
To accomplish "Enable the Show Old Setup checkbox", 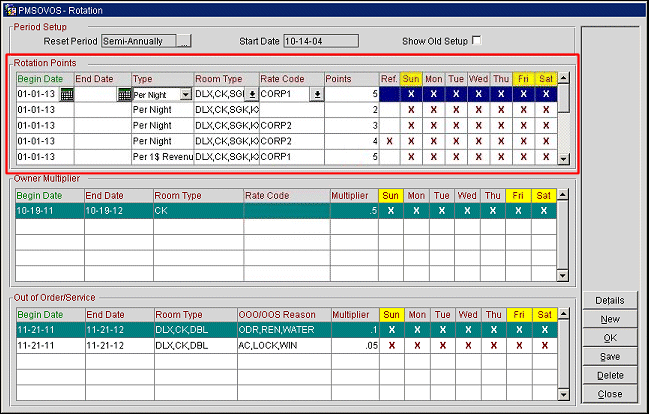I will tap(476, 41).
